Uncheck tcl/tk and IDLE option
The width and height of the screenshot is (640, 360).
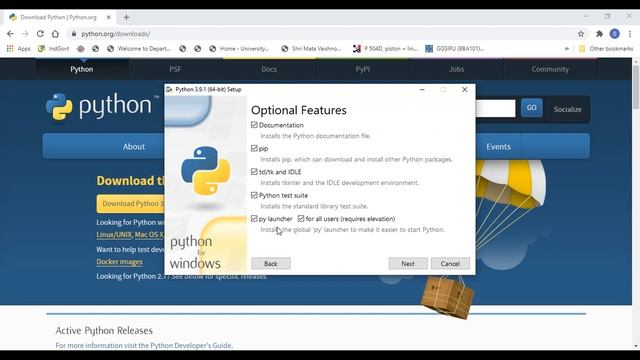254,172
